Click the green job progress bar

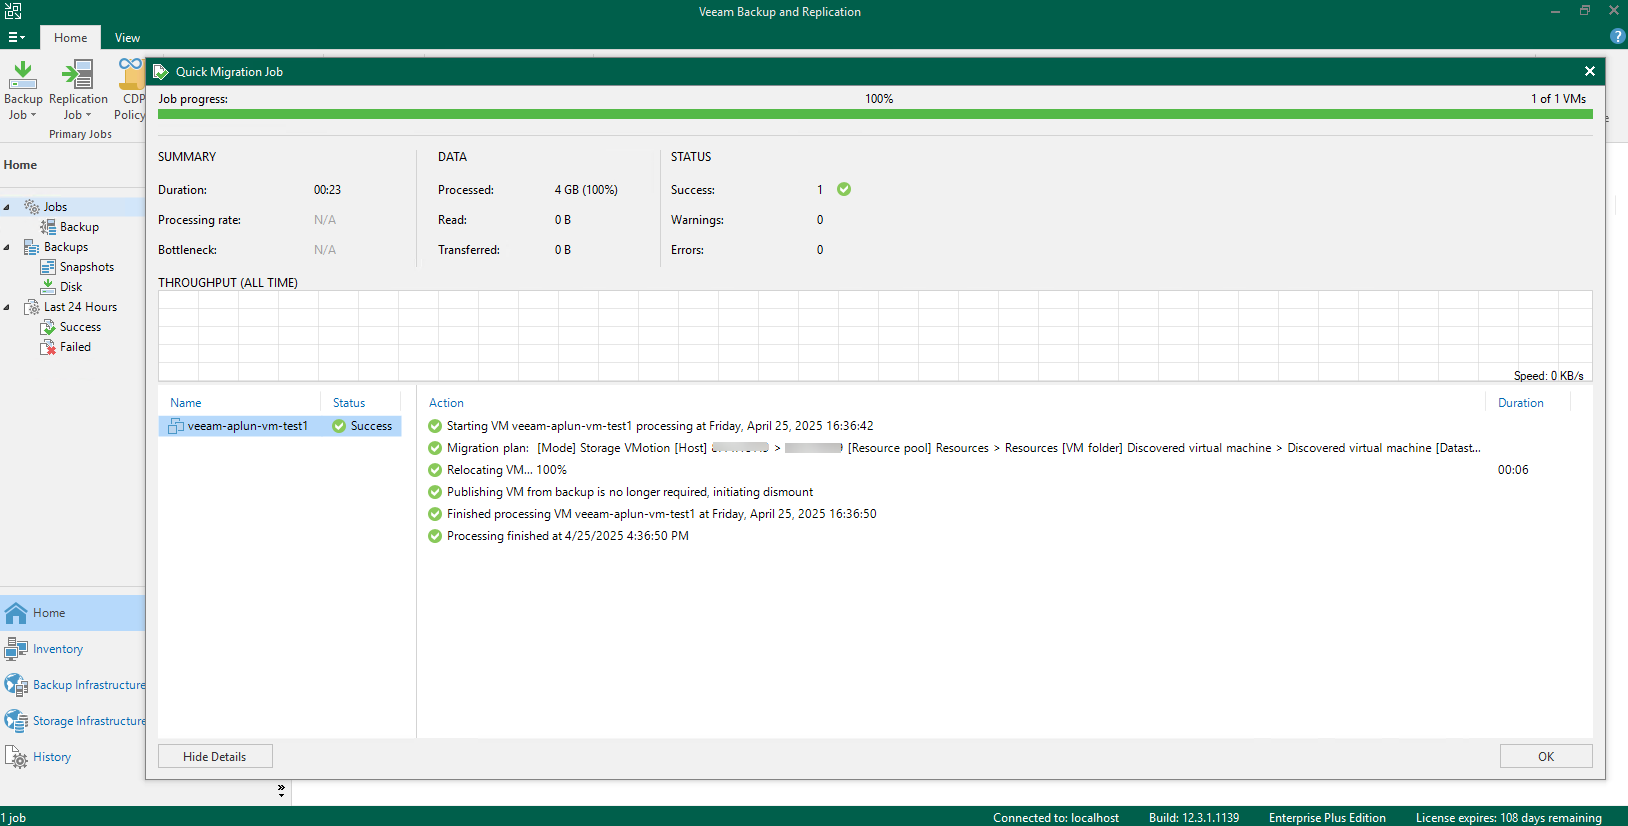click(875, 114)
